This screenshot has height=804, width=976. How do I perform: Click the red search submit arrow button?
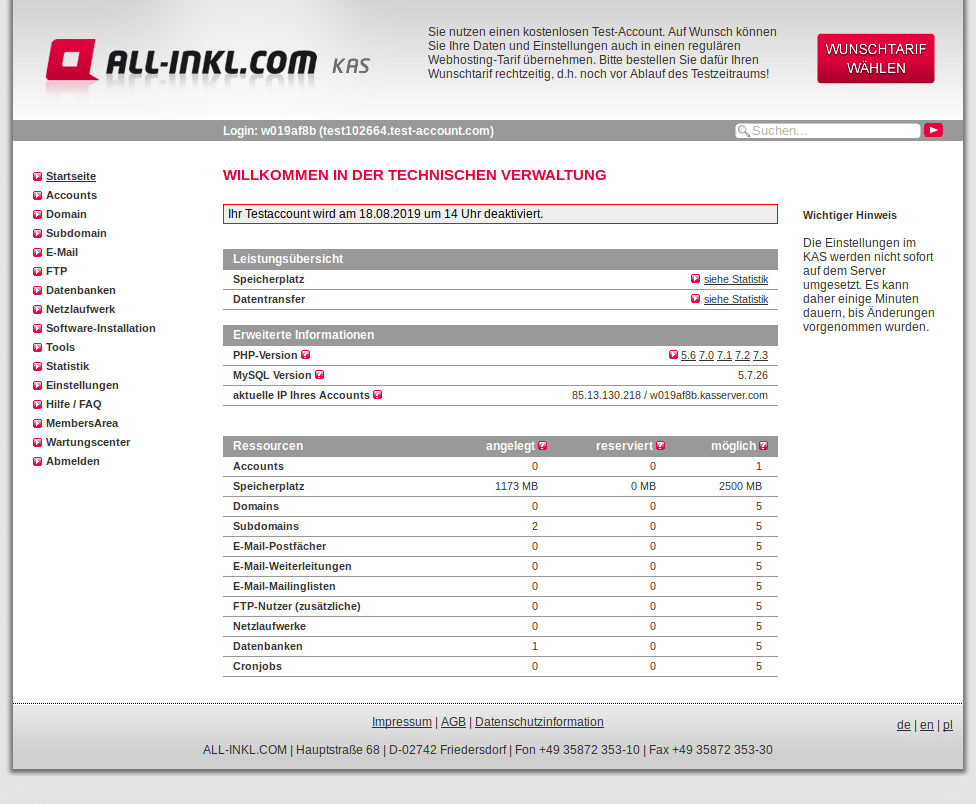click(x=933, y=130)
